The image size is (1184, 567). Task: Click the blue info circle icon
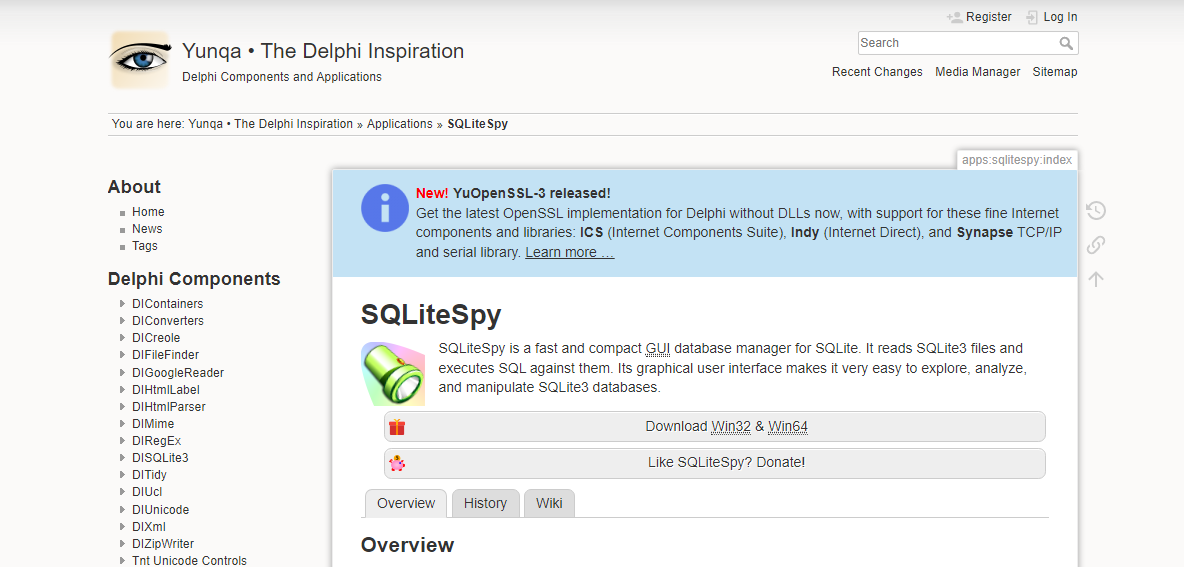tap(385, 208)
